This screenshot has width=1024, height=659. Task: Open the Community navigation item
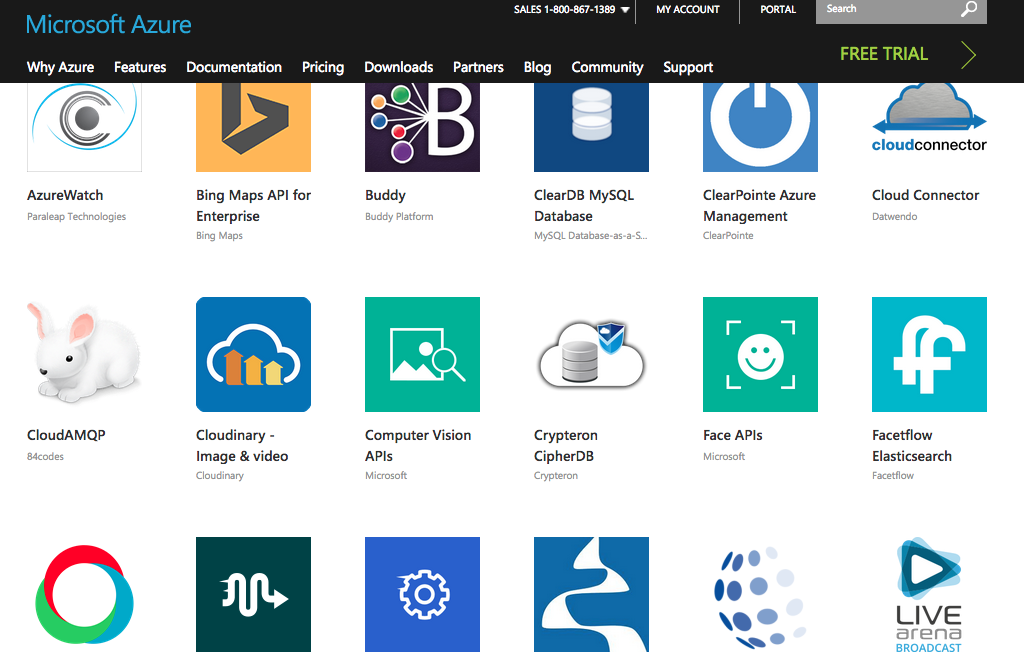coord(607,67)
